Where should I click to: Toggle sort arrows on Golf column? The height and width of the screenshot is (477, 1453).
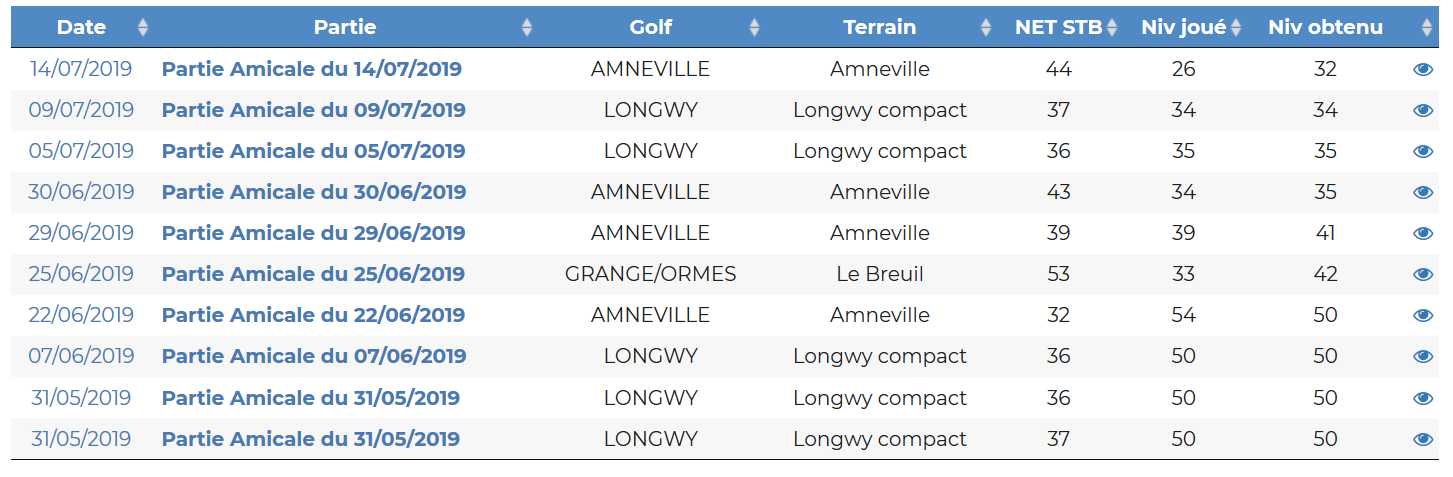(x=754, y=28)
